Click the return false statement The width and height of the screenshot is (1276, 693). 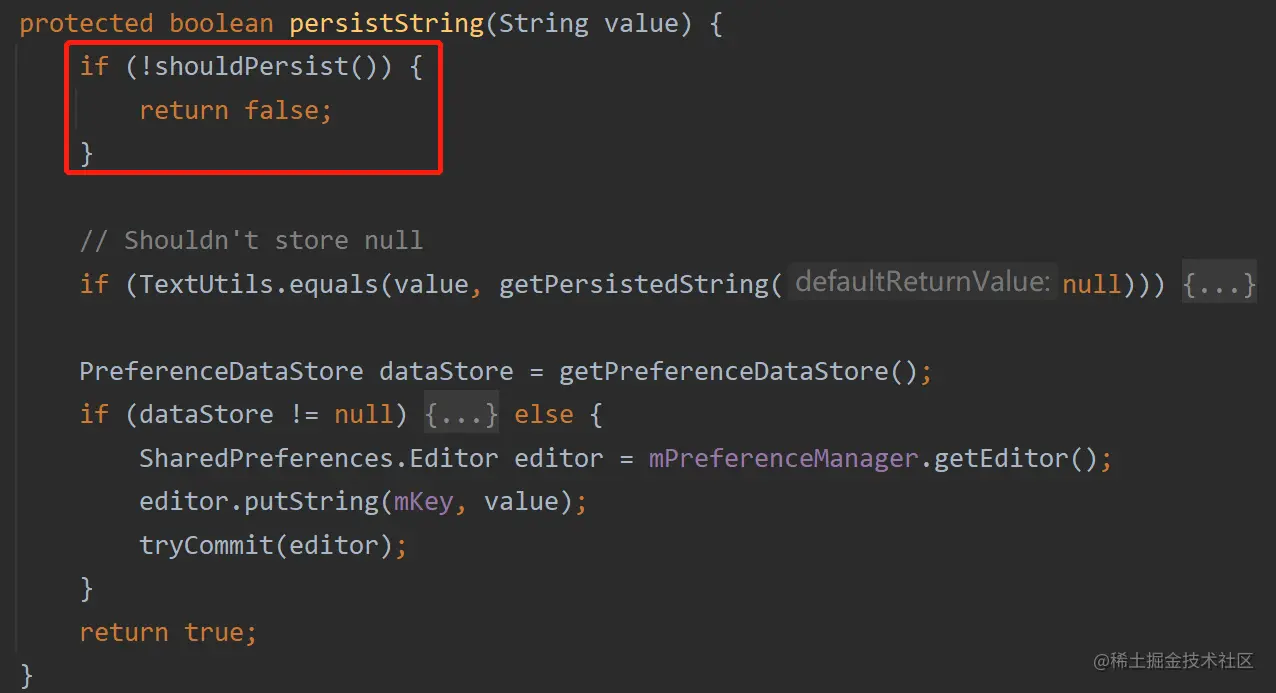coord(235,110)
